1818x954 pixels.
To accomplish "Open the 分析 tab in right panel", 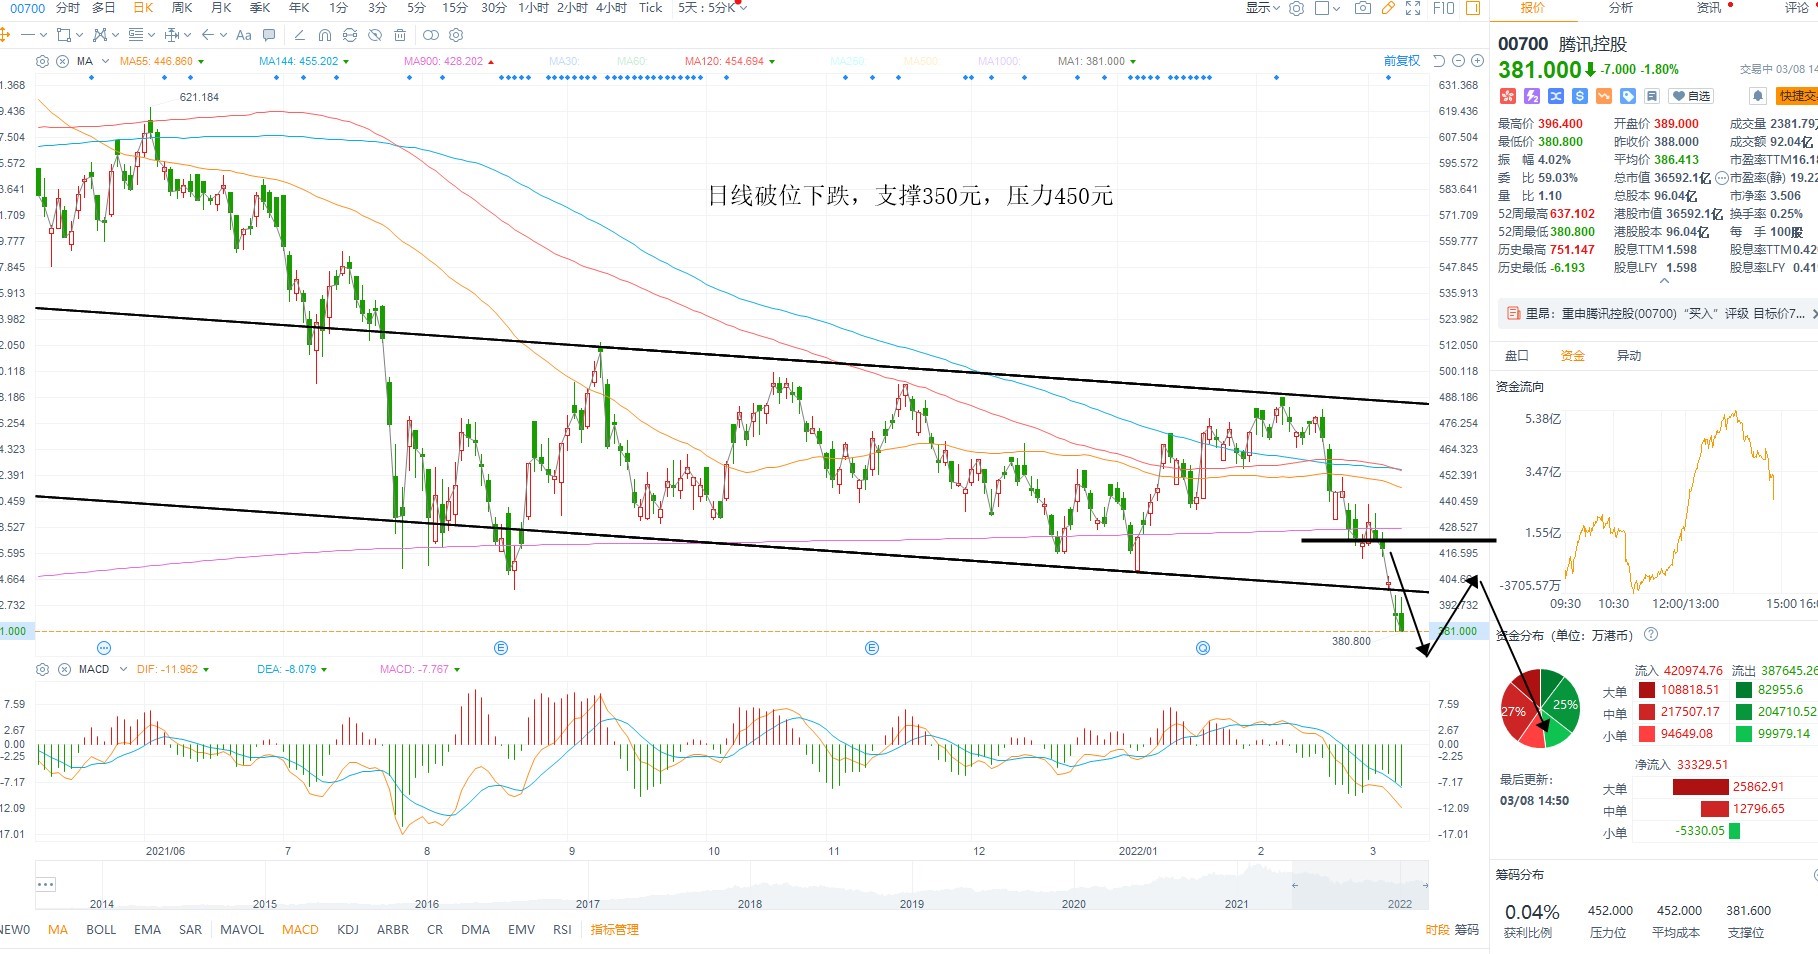I will tap(1621, 8).
